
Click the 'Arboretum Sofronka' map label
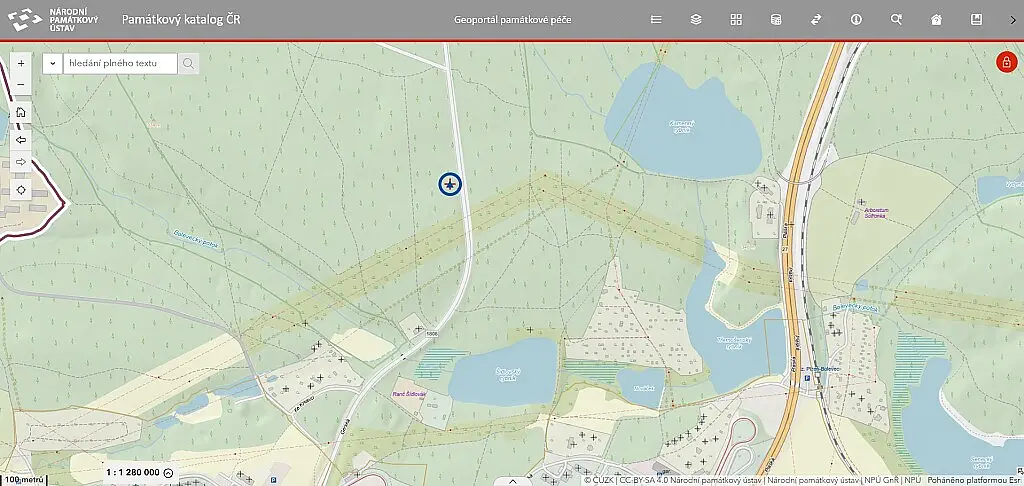875,212
